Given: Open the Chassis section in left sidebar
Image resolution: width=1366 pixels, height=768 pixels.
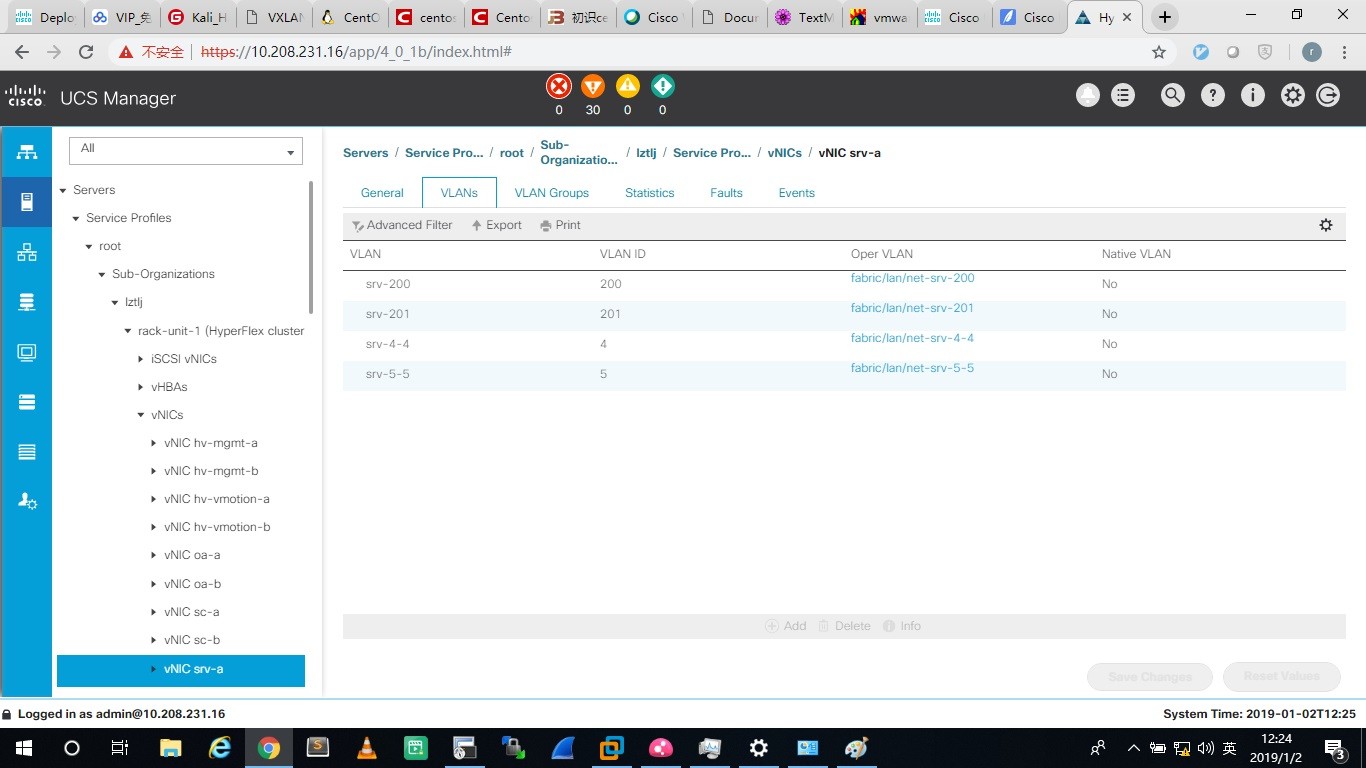Looking at the screenshot, I should pos(27,452).
